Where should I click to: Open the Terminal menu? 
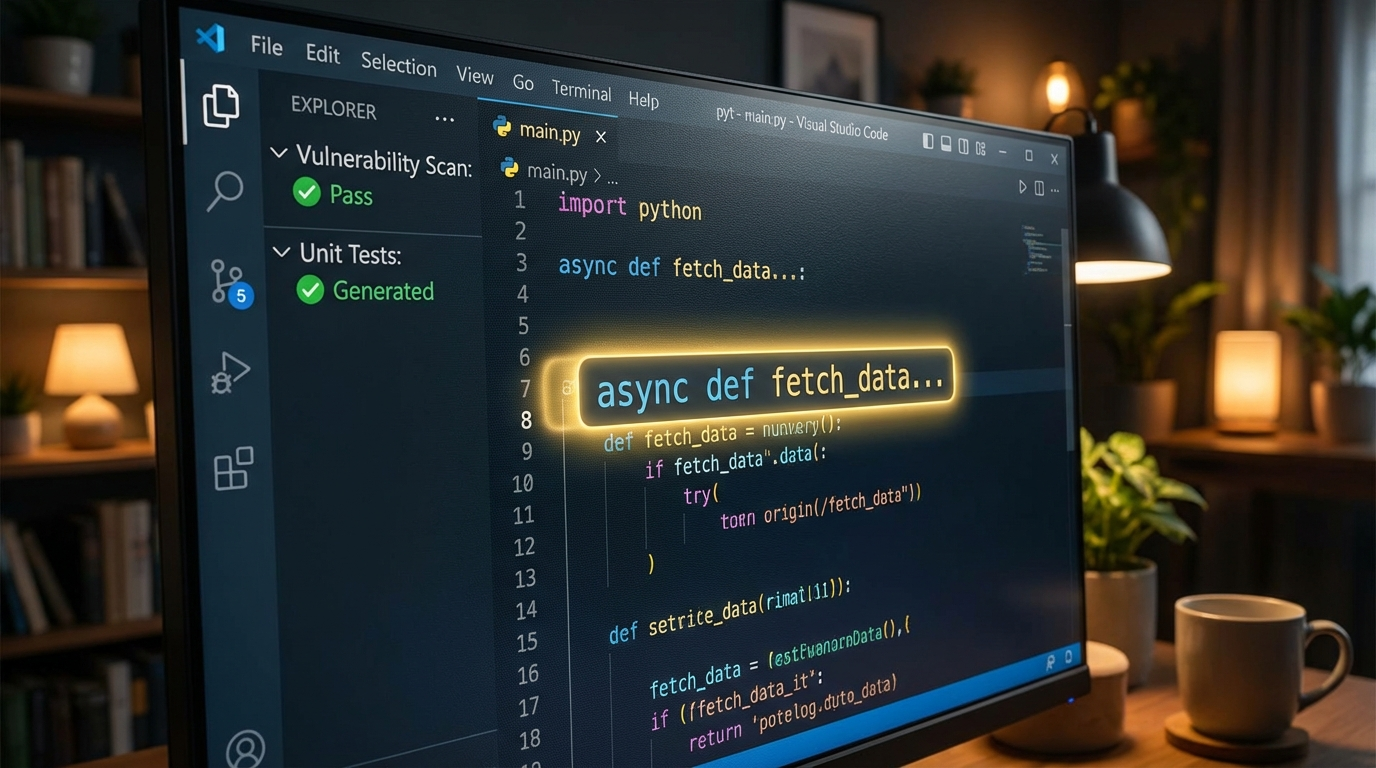(x=581, y=91)
